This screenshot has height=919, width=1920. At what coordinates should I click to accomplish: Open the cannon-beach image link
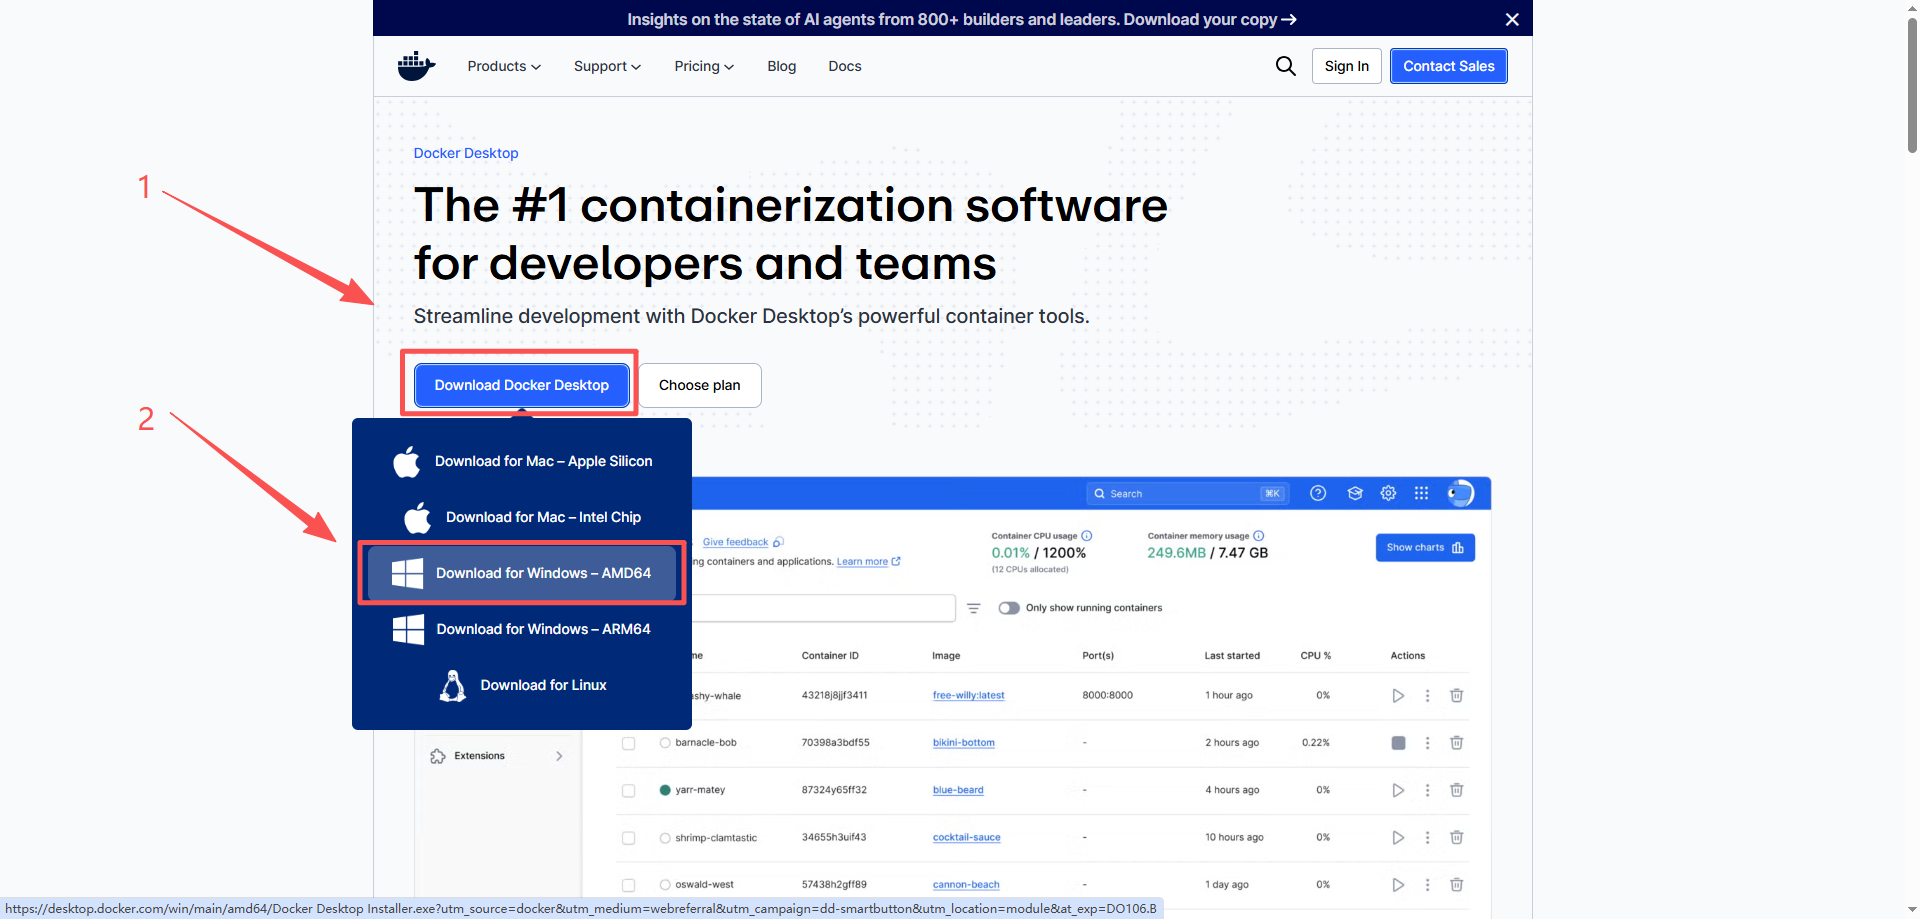click(x=966, y=885)
